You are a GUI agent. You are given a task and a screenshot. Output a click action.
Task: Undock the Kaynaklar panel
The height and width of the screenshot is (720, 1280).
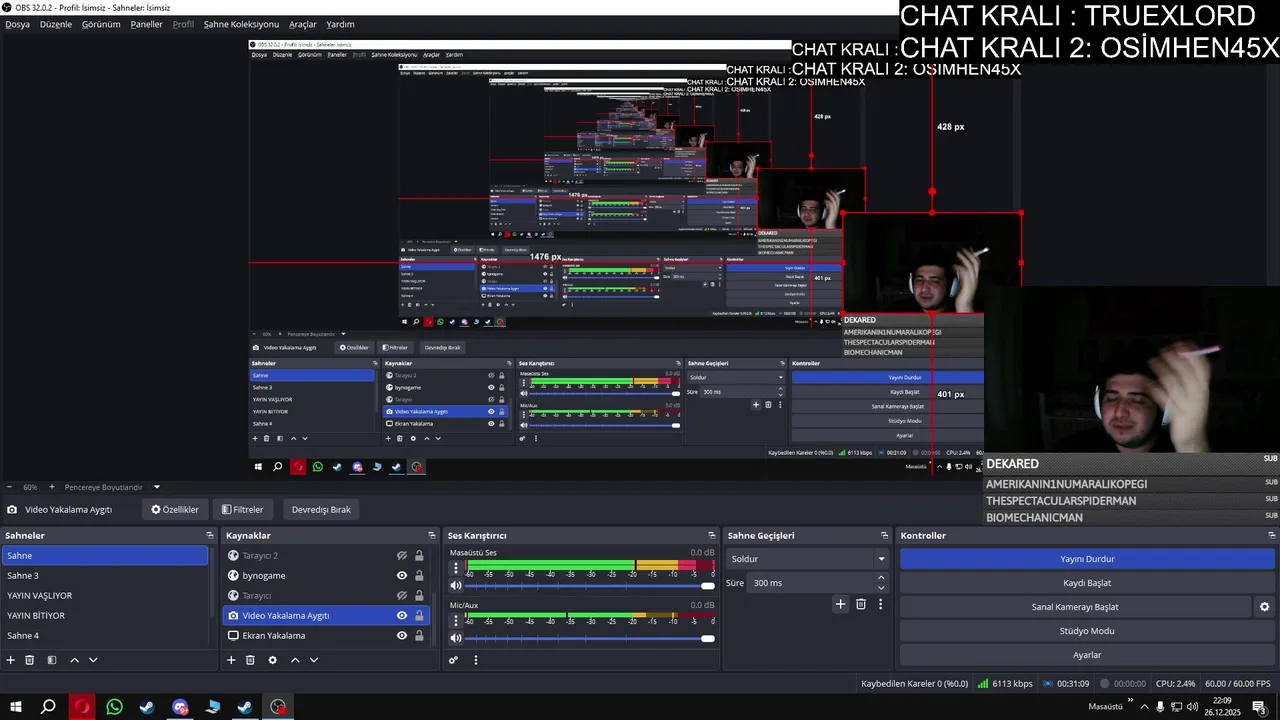coord(432,536)
